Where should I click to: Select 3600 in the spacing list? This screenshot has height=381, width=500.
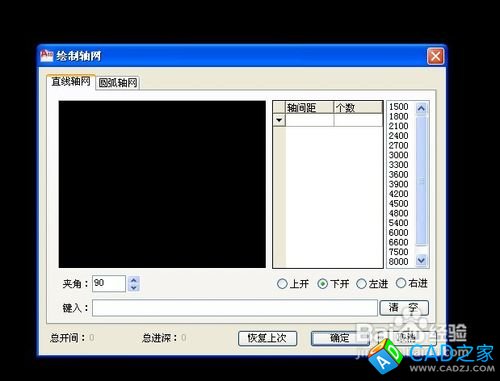(398, 174)
